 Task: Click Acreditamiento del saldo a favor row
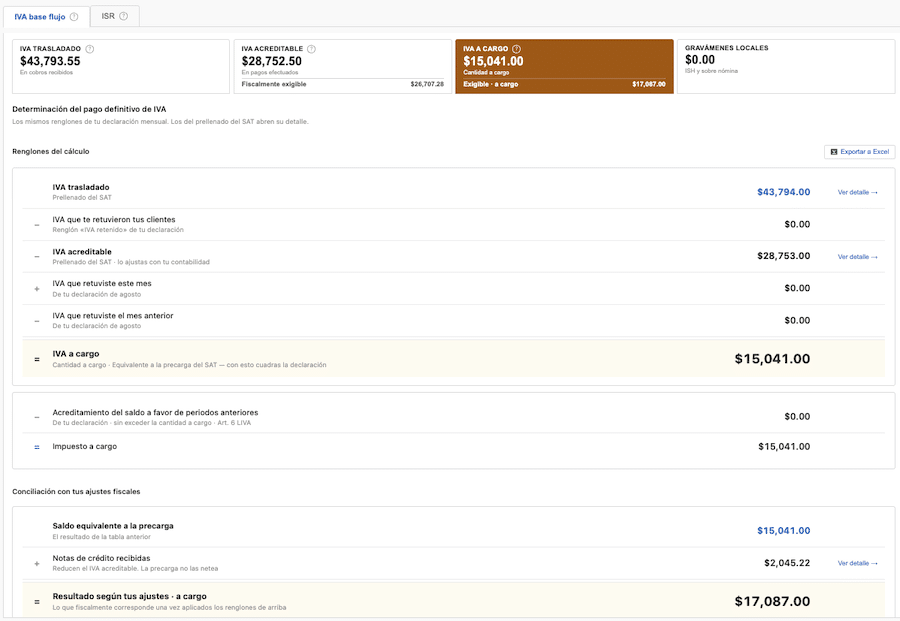(453, 417)
